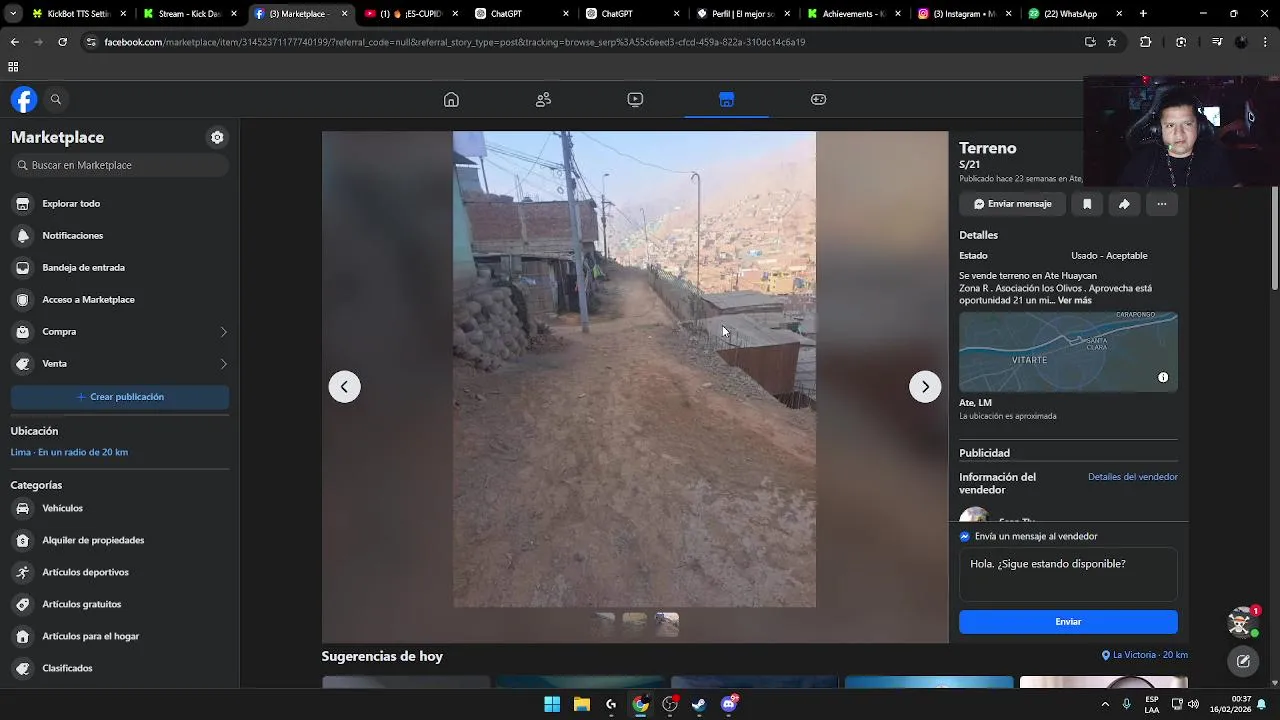The image size is (1280, 720).
Task: Change location Lima radio 20 km
Action: [69, 452]
